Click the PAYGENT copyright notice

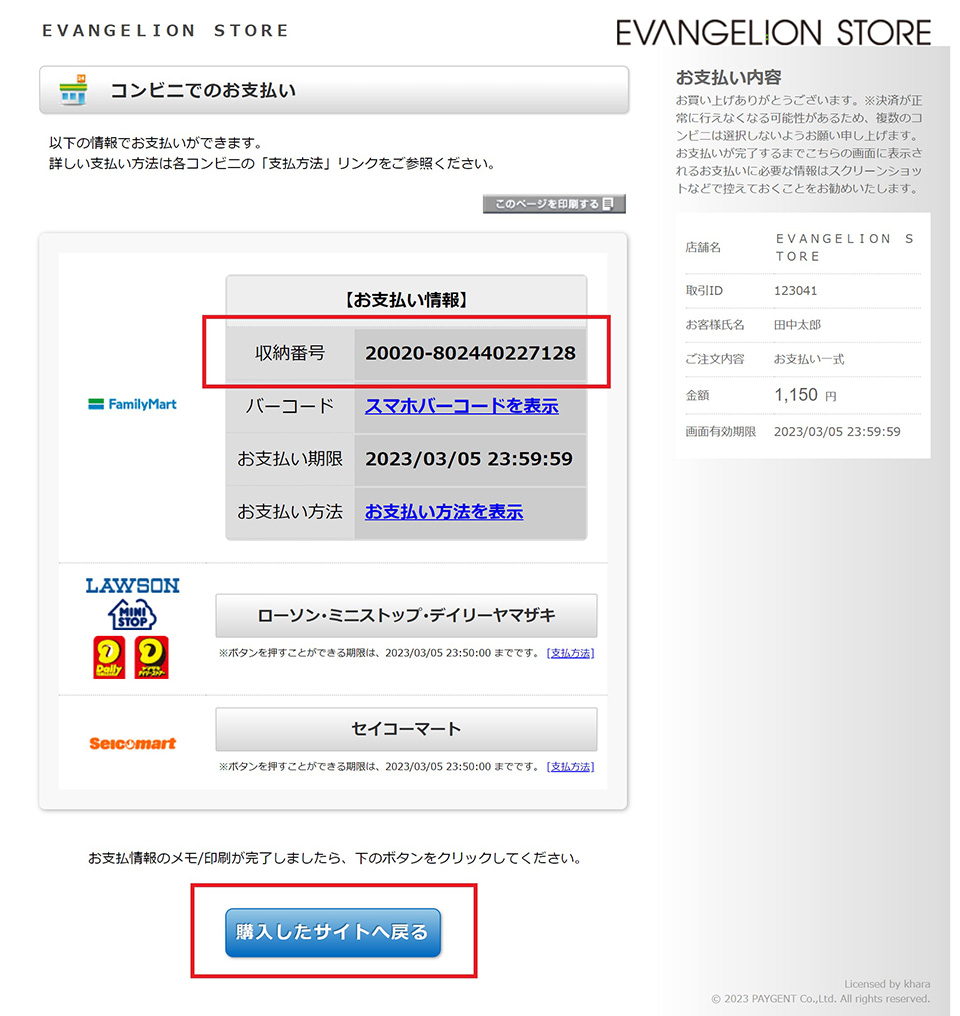[821, 999]
